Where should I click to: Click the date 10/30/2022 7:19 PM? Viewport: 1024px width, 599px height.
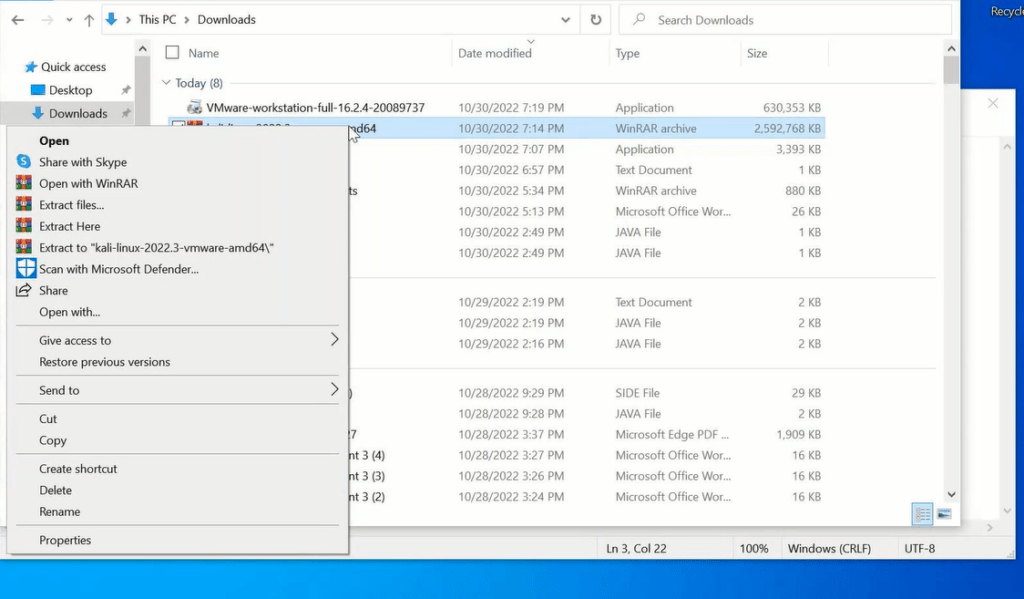511,108
